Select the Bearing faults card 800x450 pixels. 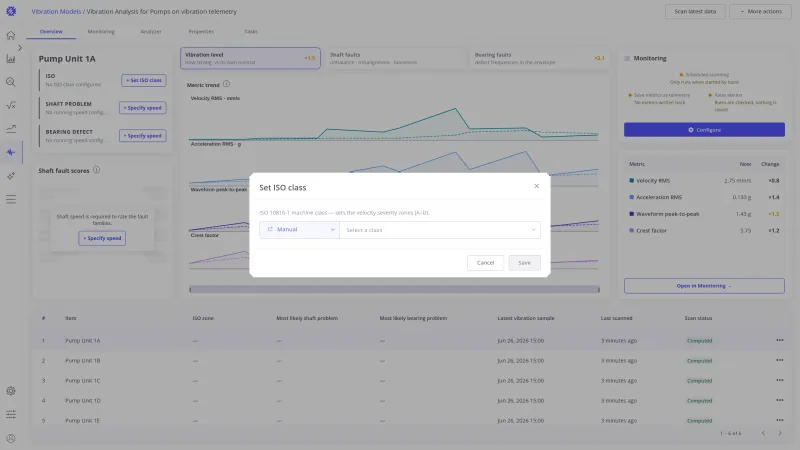click(539, 58)
